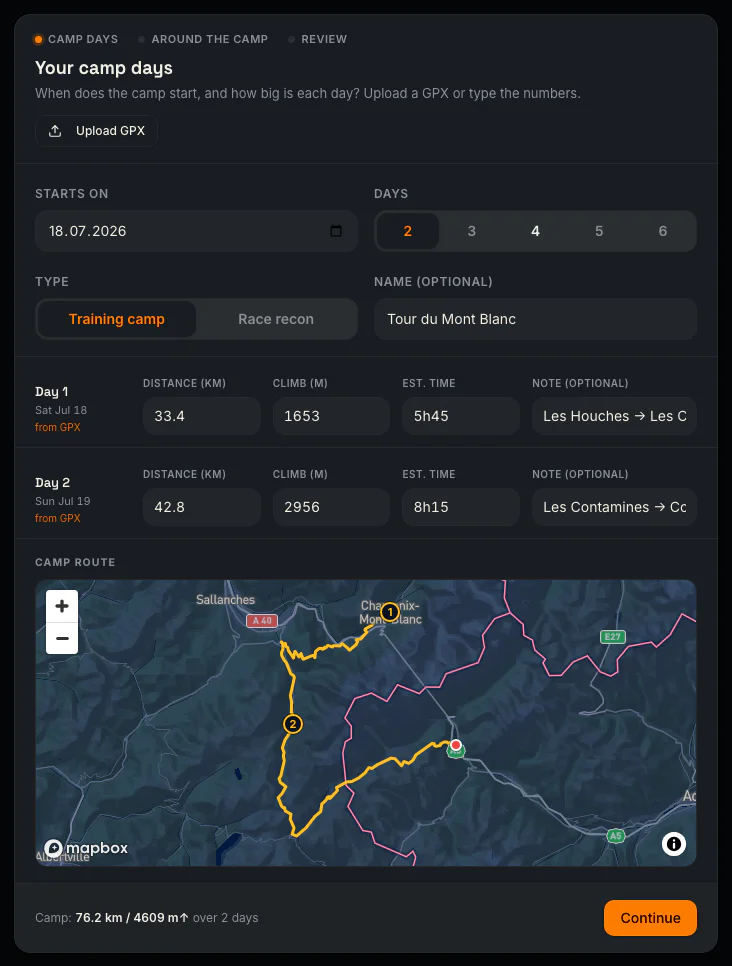
Task: Click the E27 road shield on map
Action: [x=612, y=636]
